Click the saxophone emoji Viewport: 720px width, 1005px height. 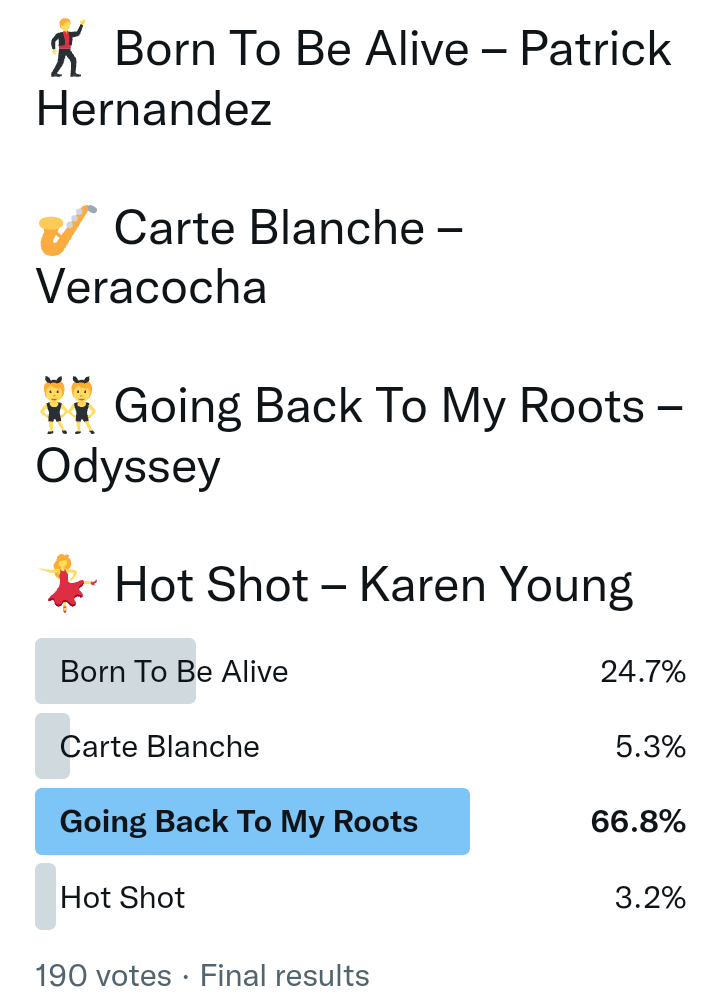[x=68, y=228]
